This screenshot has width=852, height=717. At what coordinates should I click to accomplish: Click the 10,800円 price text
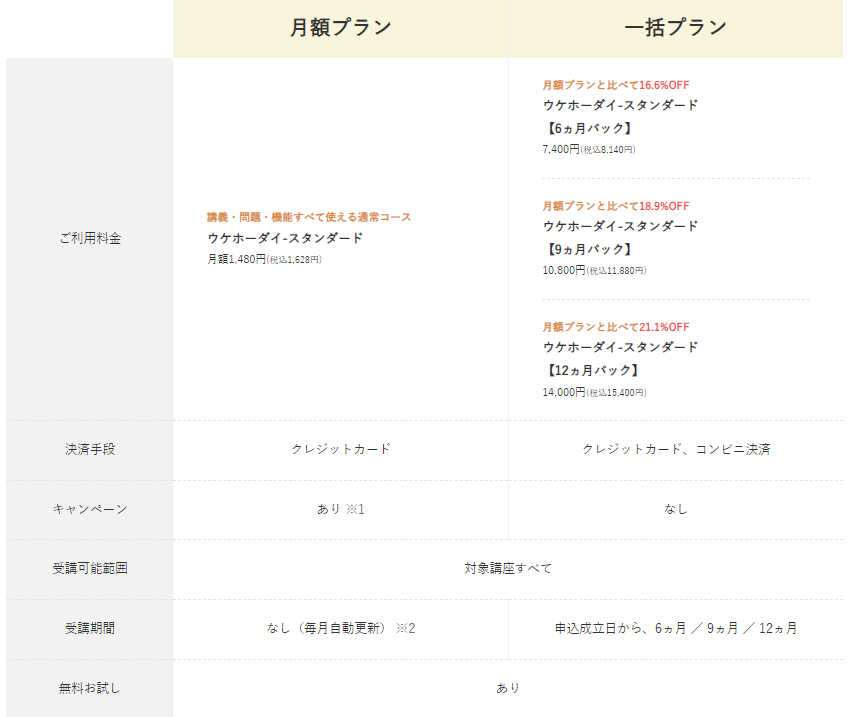tap(564, 270)
